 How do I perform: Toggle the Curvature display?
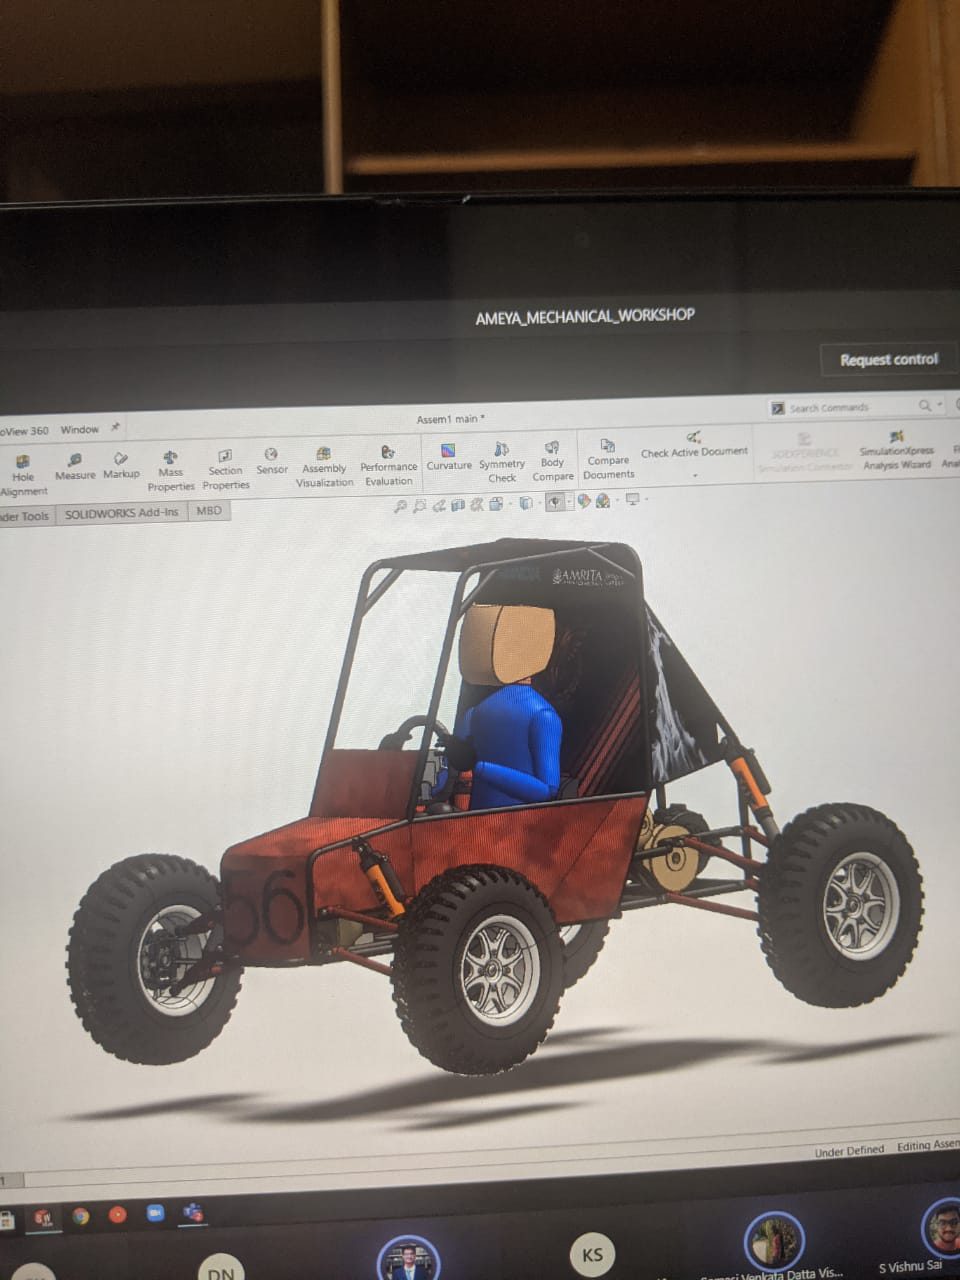coord(449,458)
